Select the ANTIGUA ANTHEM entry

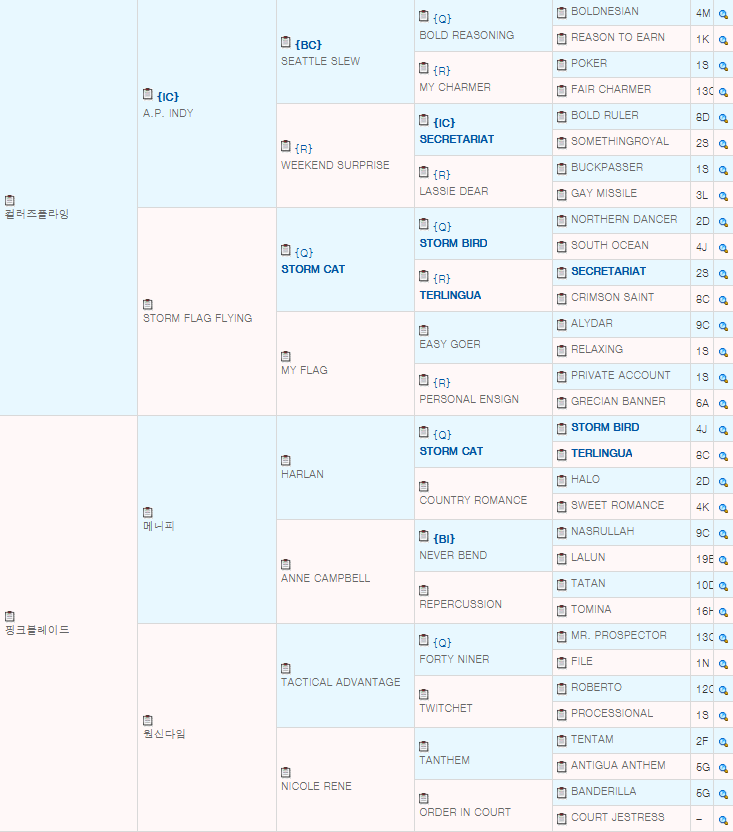[618, 765]
